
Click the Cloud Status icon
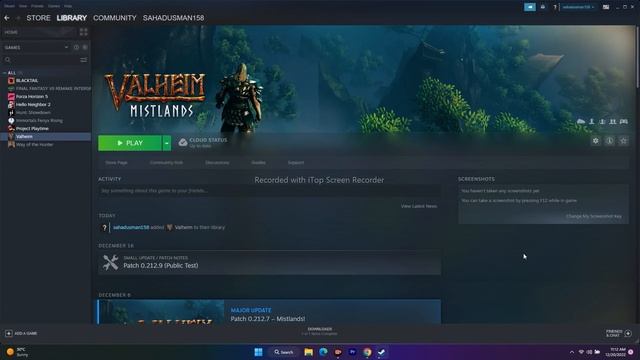[x=183, y=142]
